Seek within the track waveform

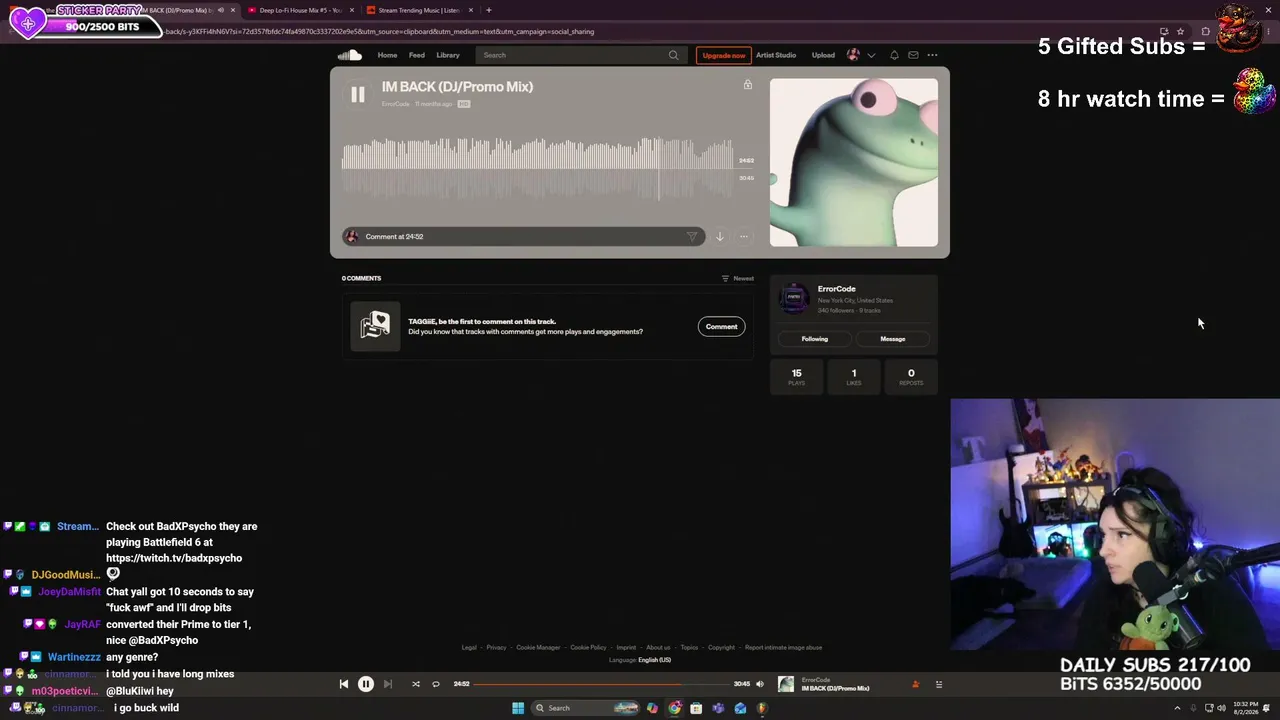(x=538, y=168)
